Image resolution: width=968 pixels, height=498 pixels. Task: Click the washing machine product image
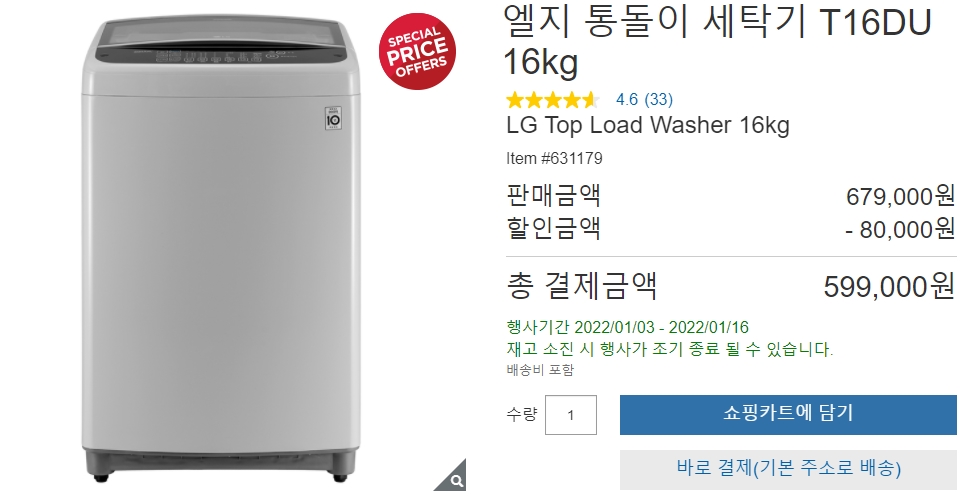(x=222, y=251)
